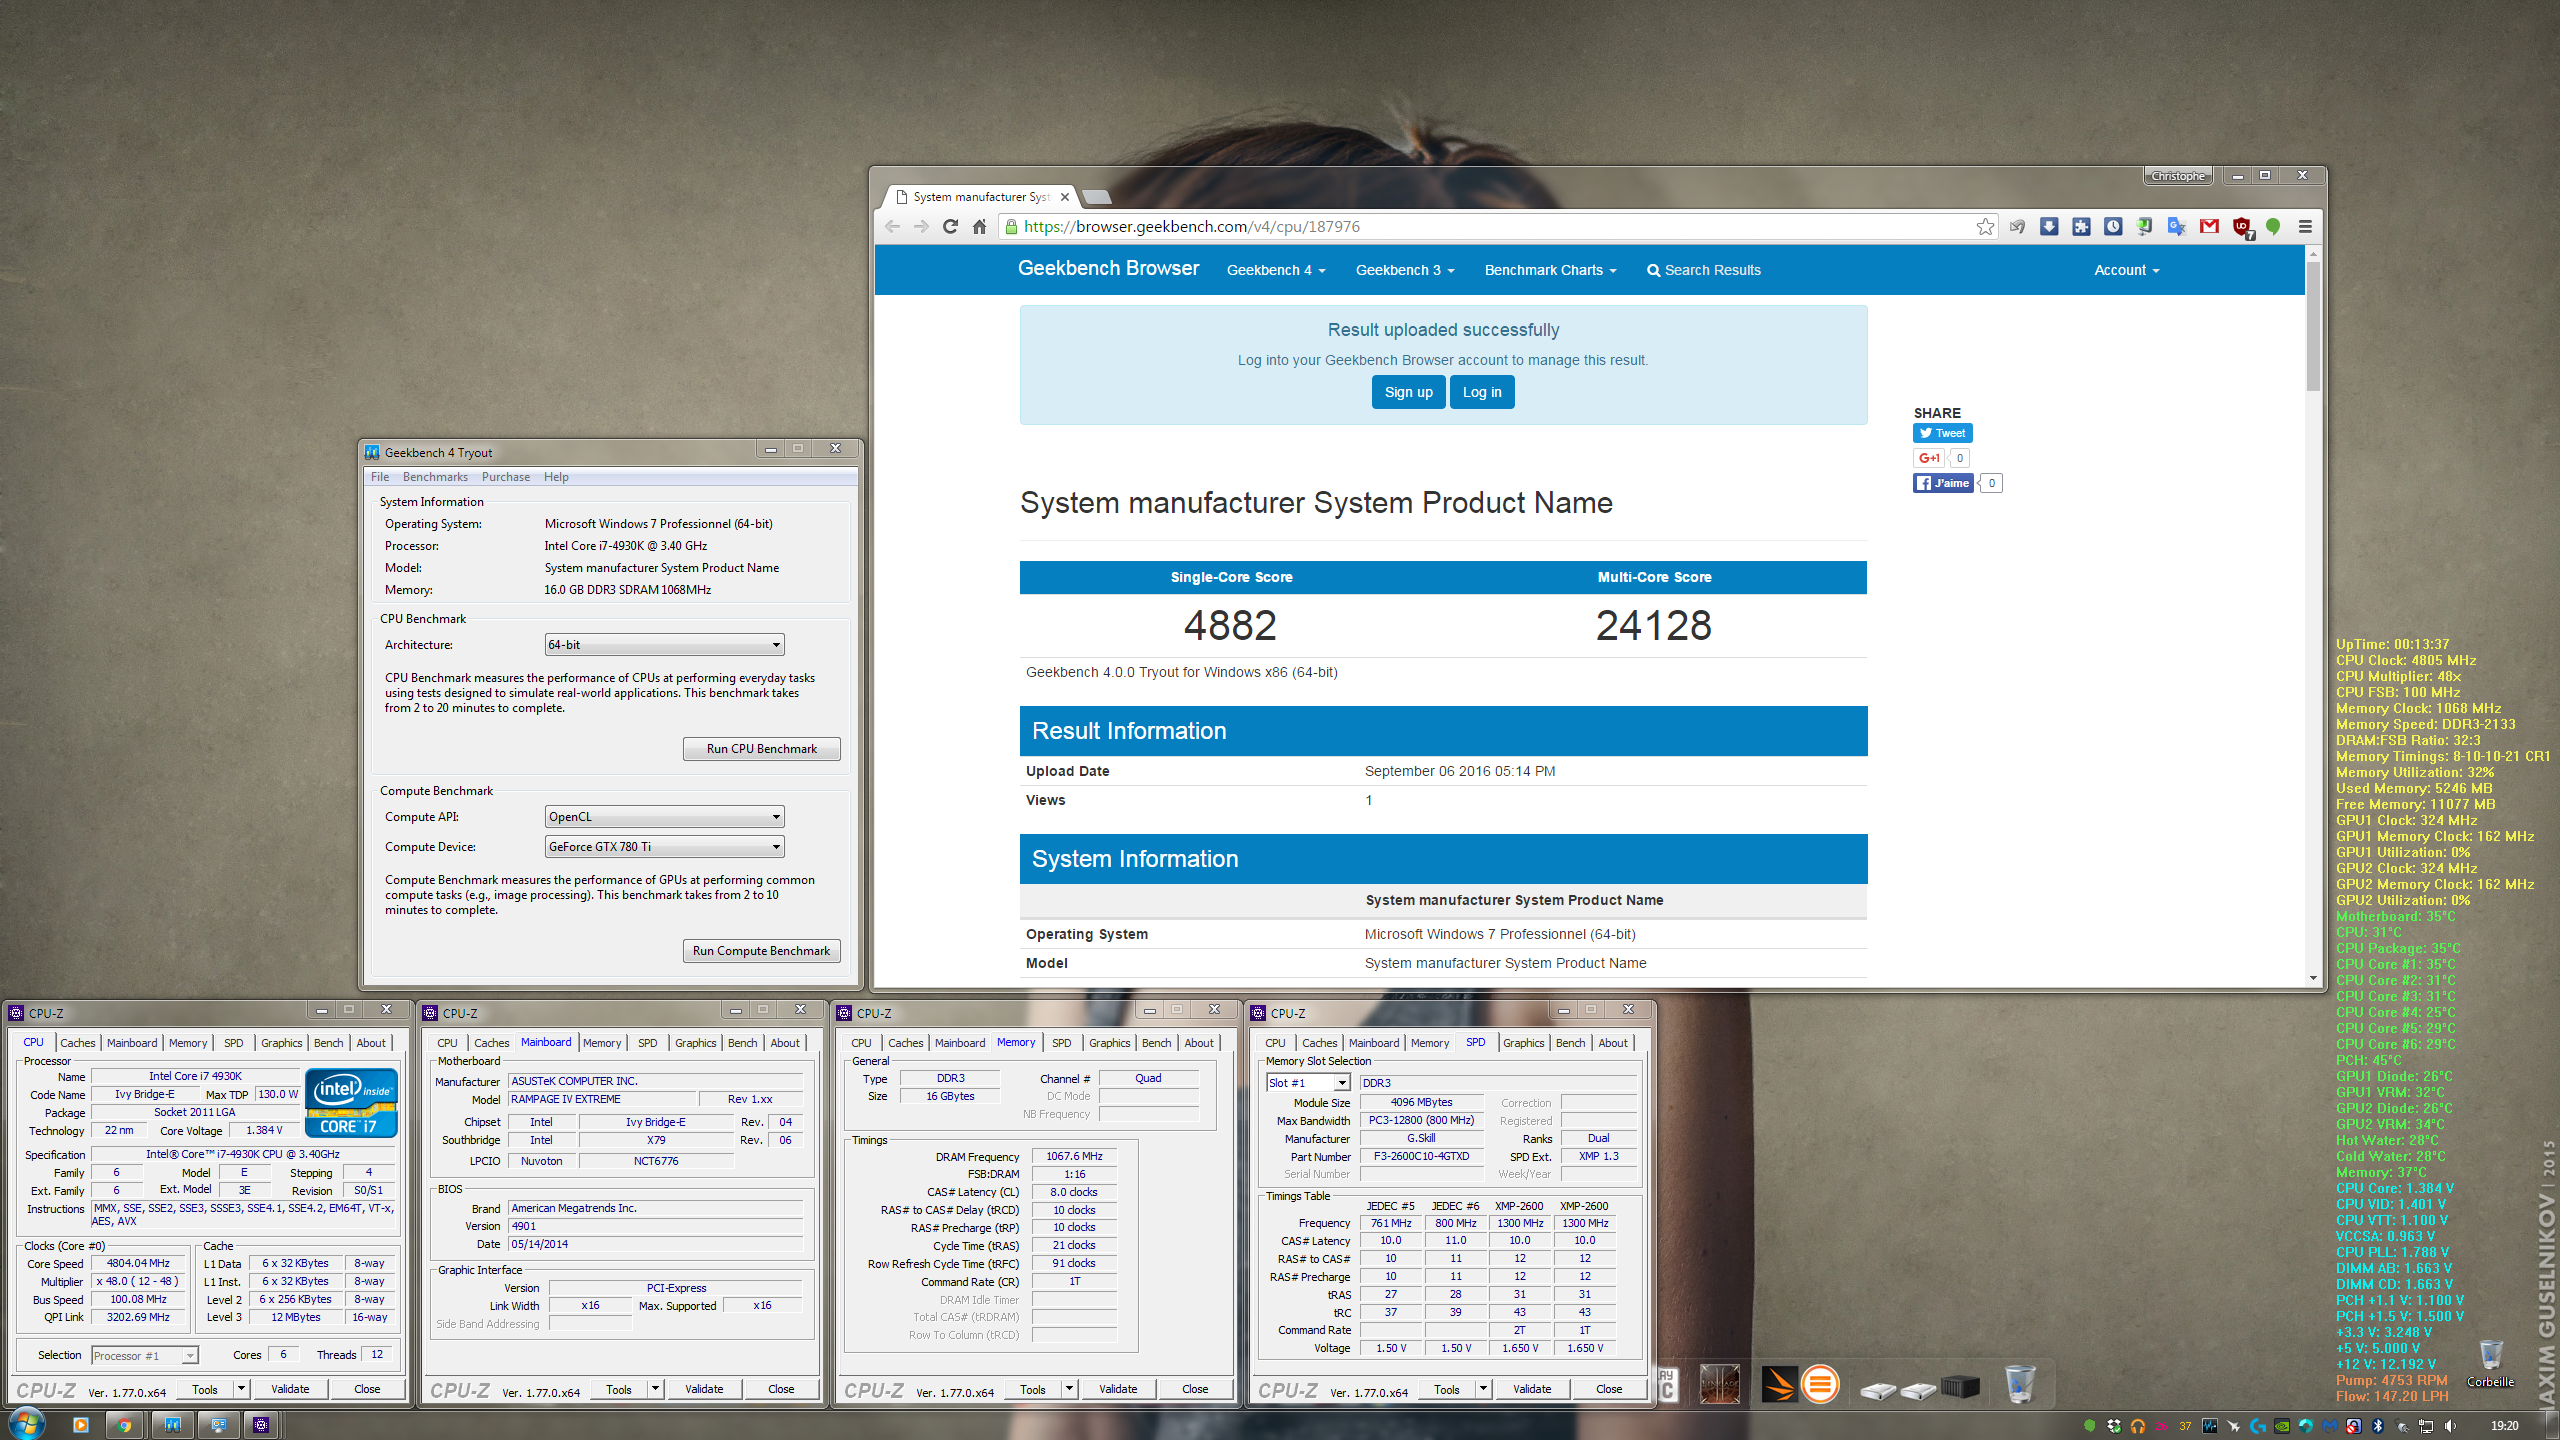Open the Gmail checker extension

pyautogui.click(x=2209, y=227)
